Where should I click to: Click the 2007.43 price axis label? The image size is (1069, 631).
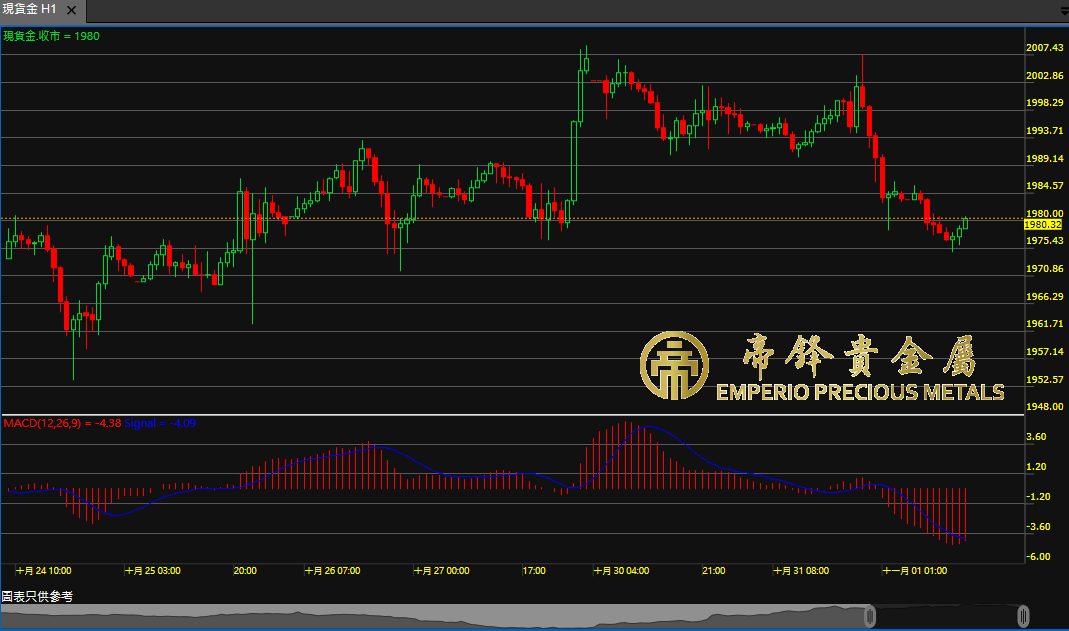pos(1043,48)
